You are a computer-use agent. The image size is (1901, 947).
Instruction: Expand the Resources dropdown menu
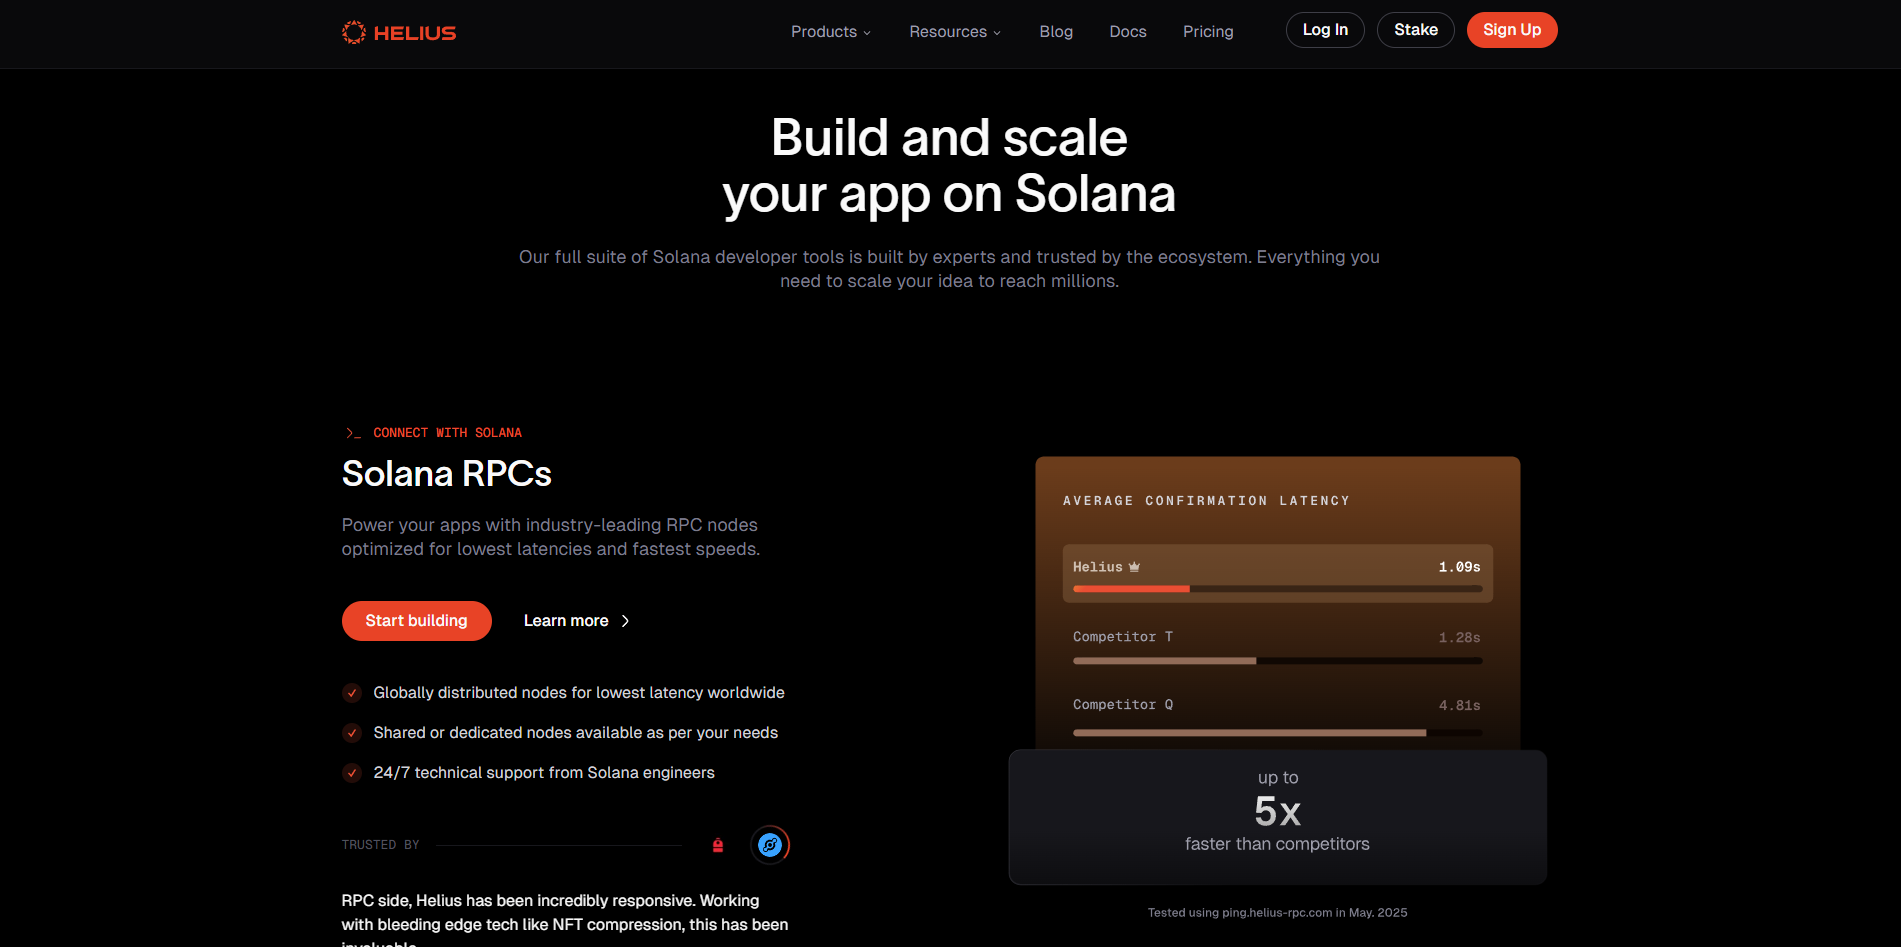click(954, 32)
